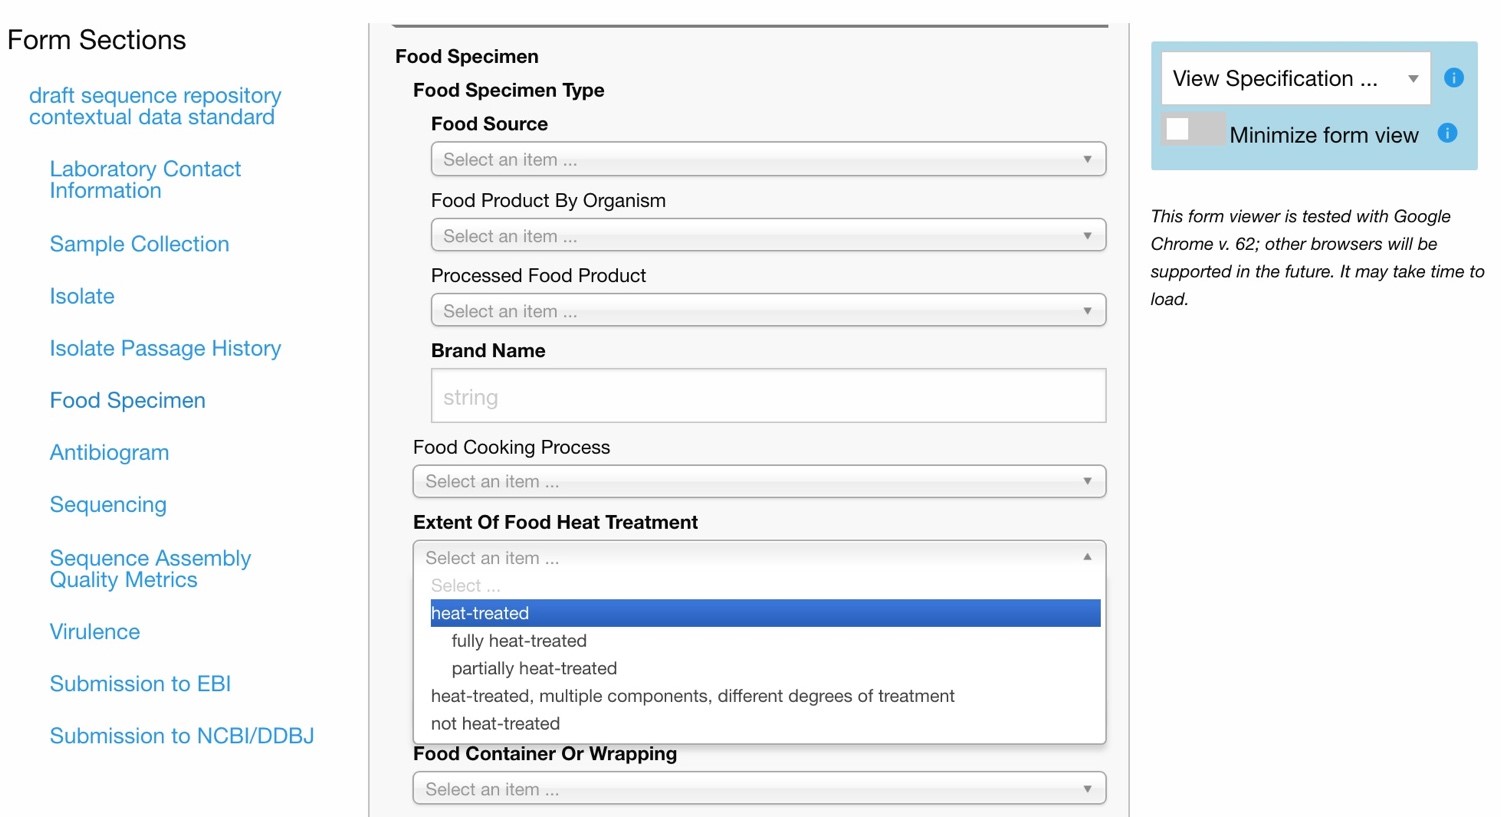Navigate to Isolate Passage History section
Screen dimensions: 1501x817
pyautogui.click(x=165, y=348)
